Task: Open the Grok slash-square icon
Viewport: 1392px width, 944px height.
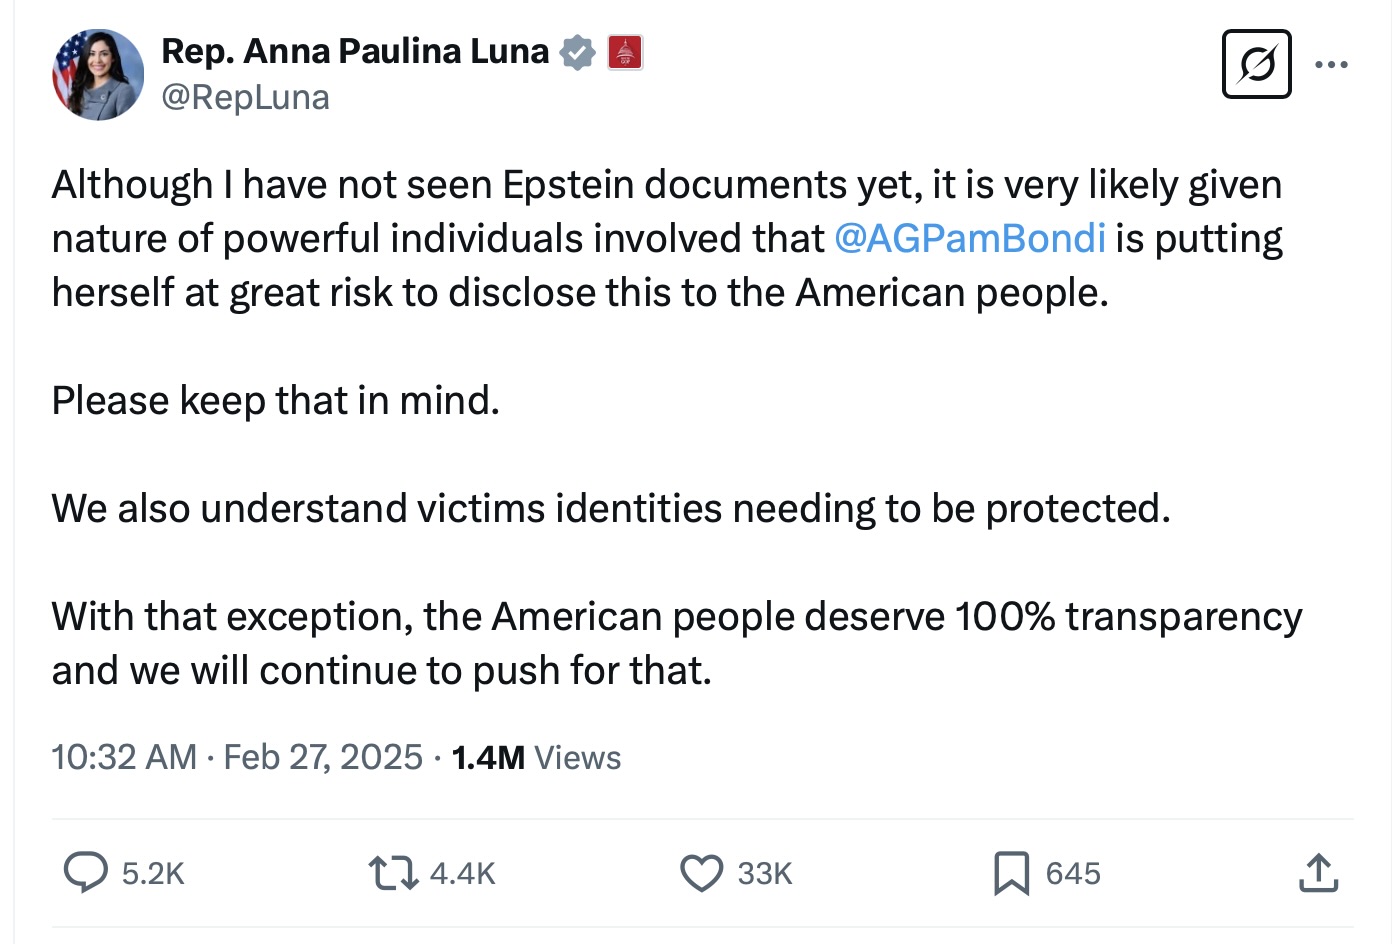Action: tap(1256, 65)
